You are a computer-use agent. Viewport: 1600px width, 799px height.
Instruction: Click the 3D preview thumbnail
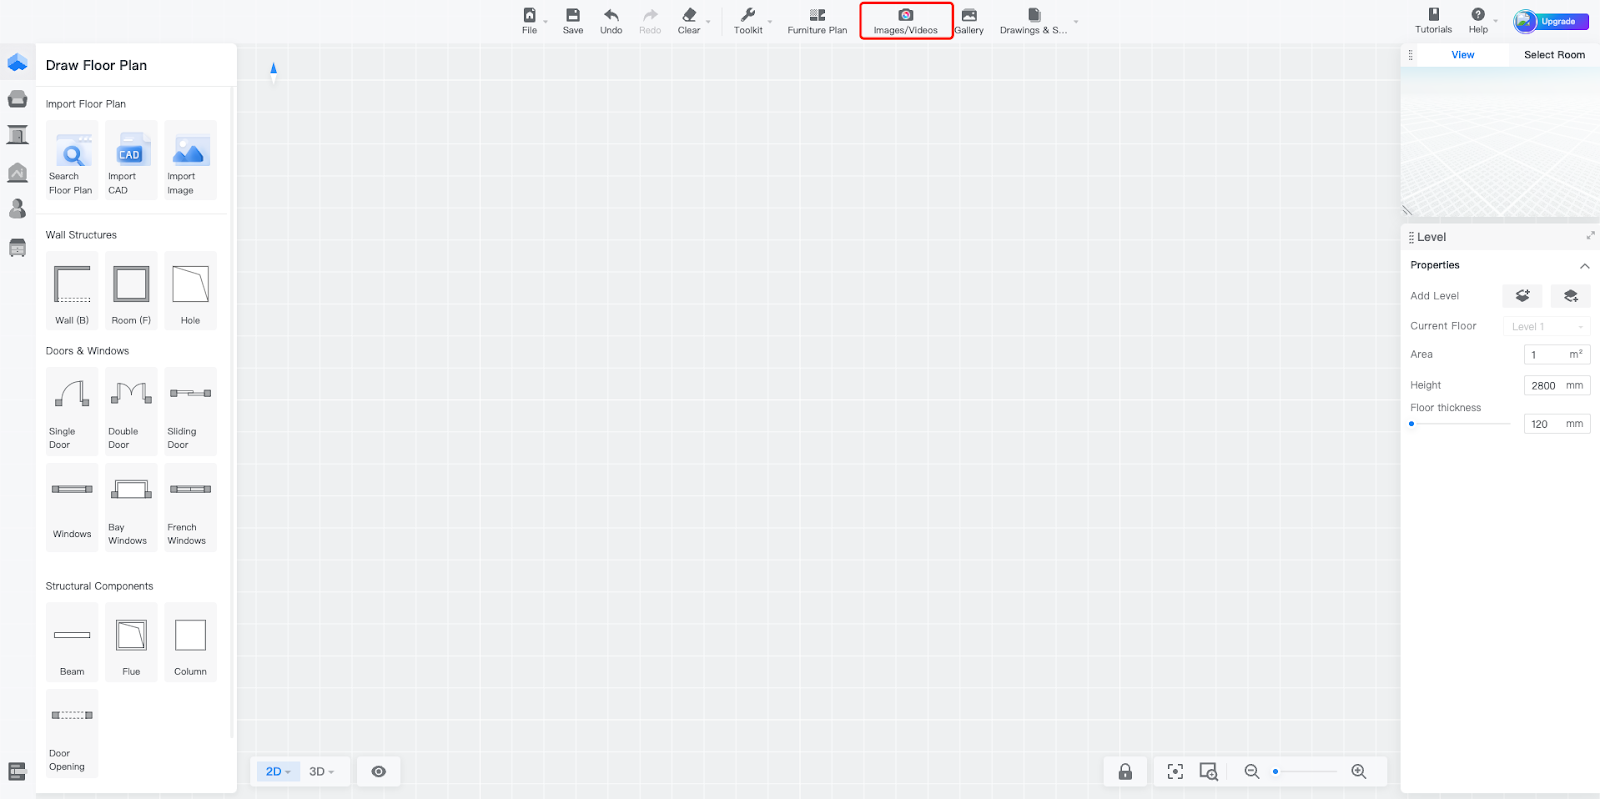[1500, 142]
